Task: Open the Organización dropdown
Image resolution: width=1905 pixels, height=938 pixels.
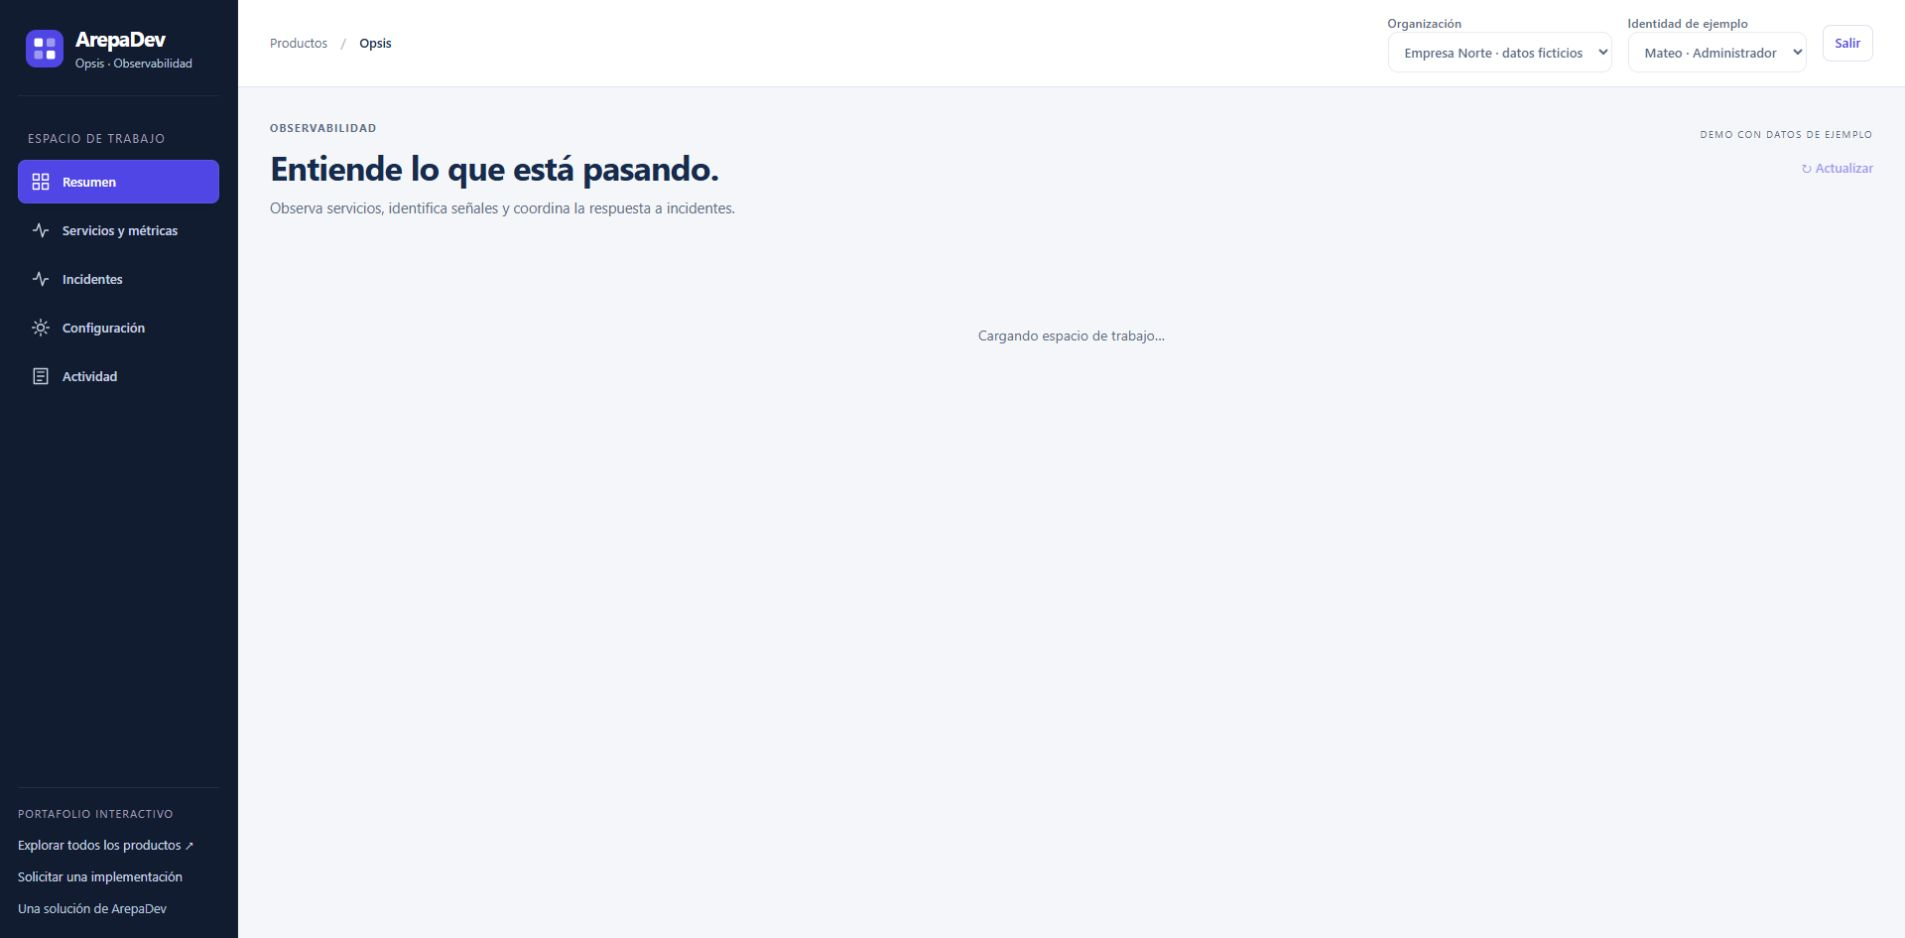Action: (1499, 53)
